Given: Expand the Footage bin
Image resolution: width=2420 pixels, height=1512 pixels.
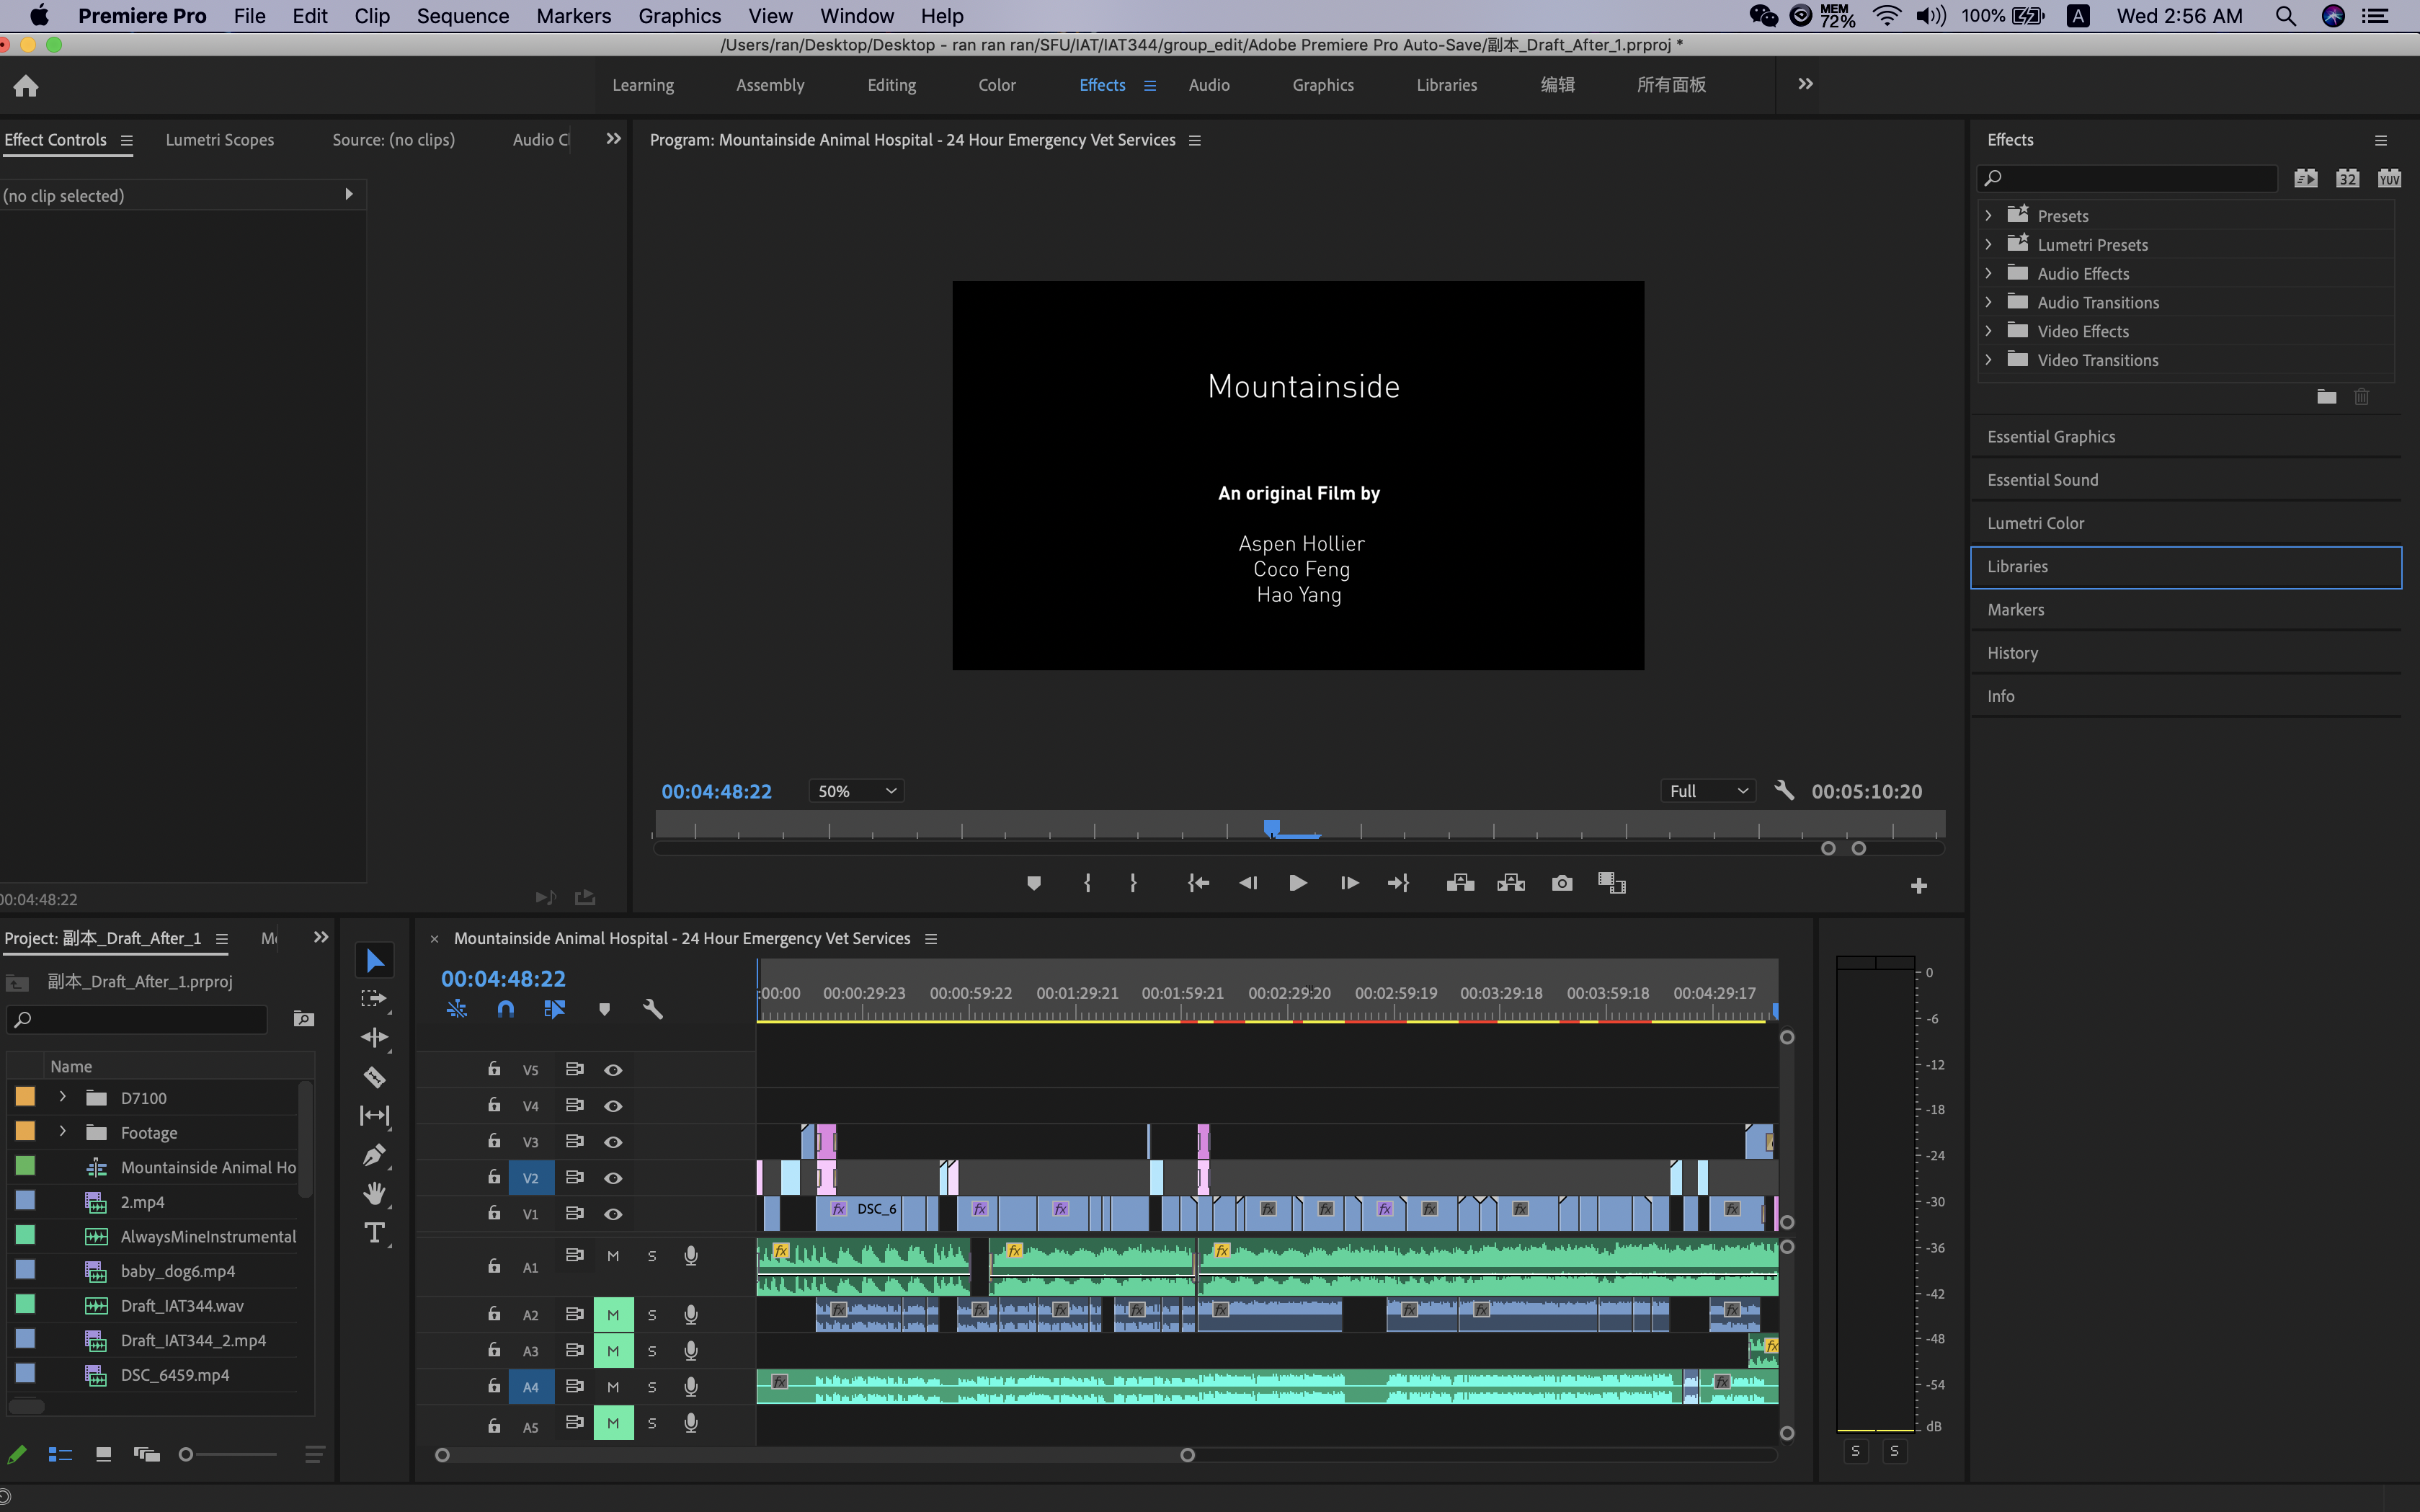Looking at the screenshot, I should click(x=62, y=1132).
